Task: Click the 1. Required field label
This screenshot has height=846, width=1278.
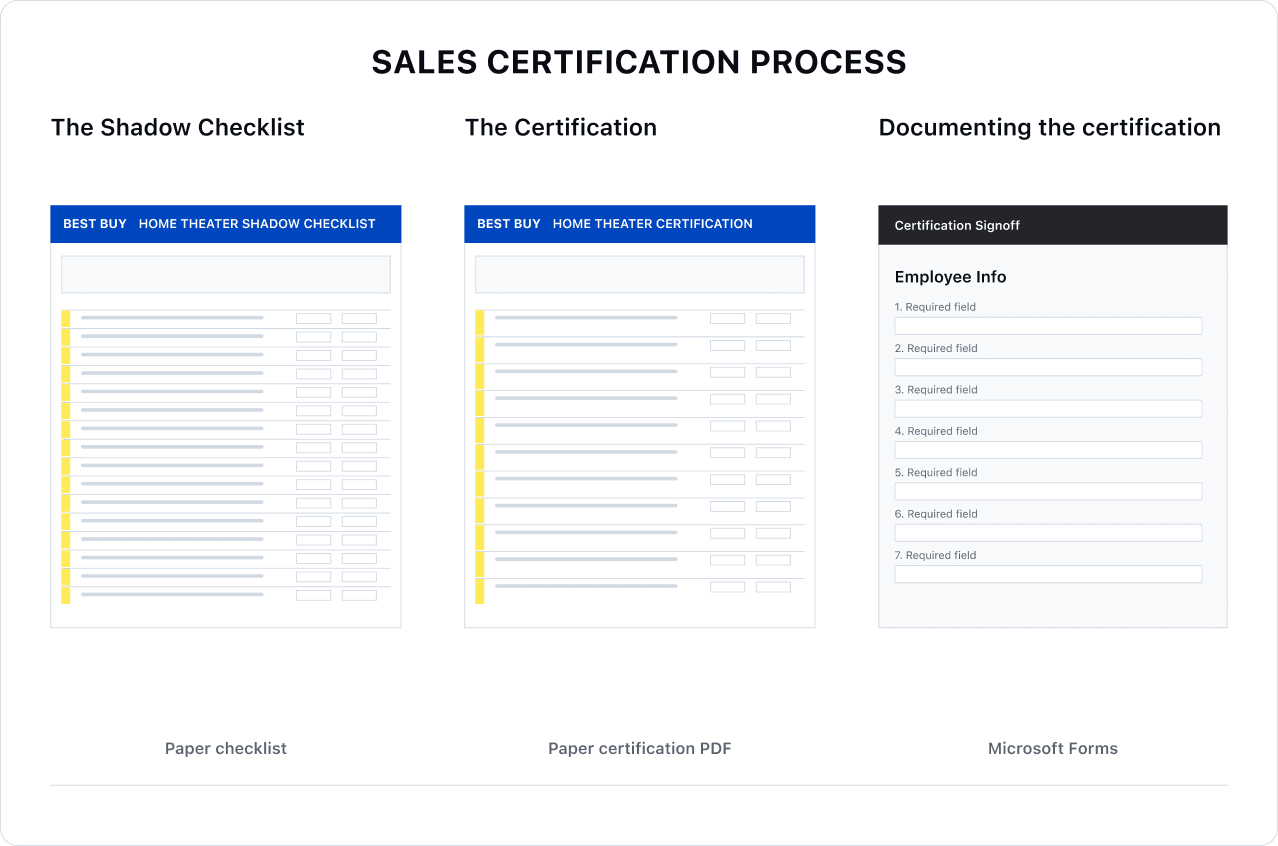Action: (935, 307)
